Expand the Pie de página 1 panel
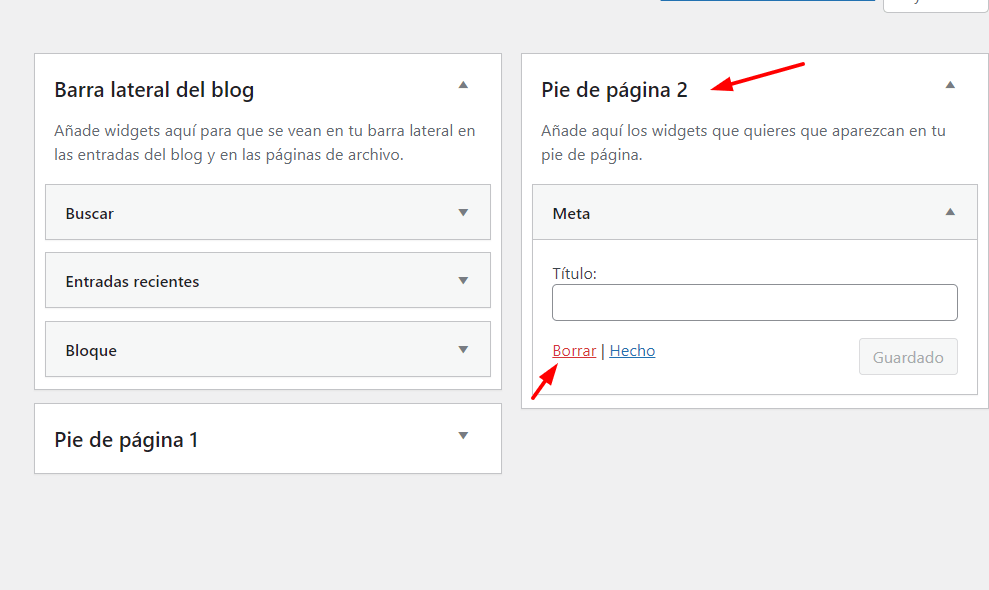This screenshot has width=989, height=590. (x=463, y=435)
